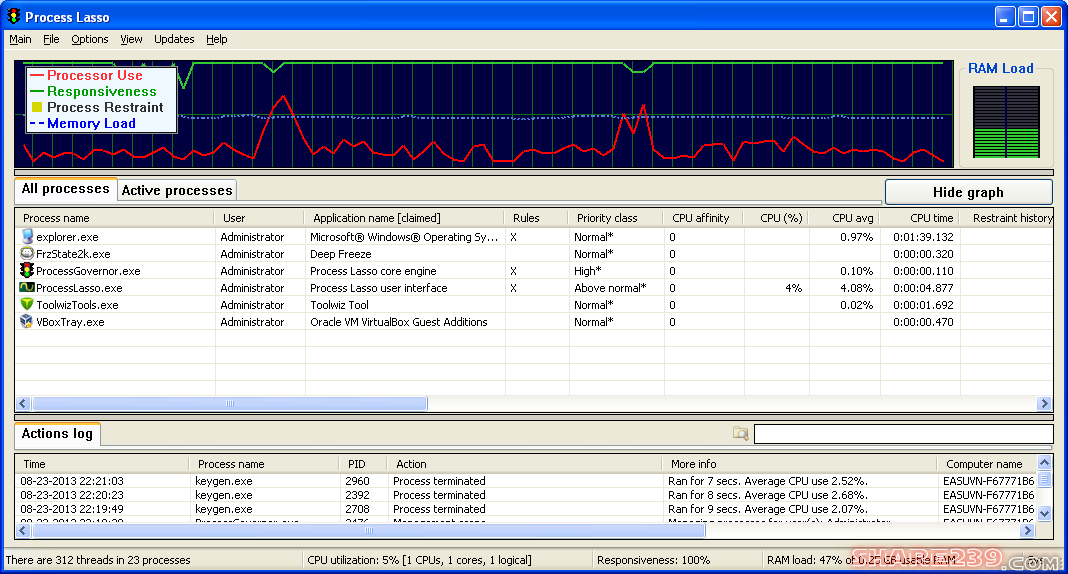Screen dimensions: 1068x574
Task: Open the Main menu
Action: click(20, 39)
